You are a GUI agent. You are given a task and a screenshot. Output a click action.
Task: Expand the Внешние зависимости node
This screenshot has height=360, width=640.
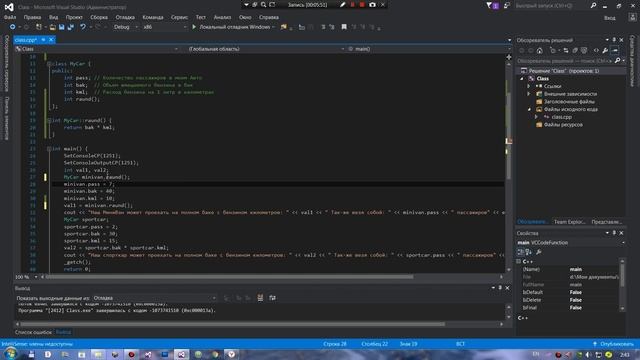coord(529,94)
